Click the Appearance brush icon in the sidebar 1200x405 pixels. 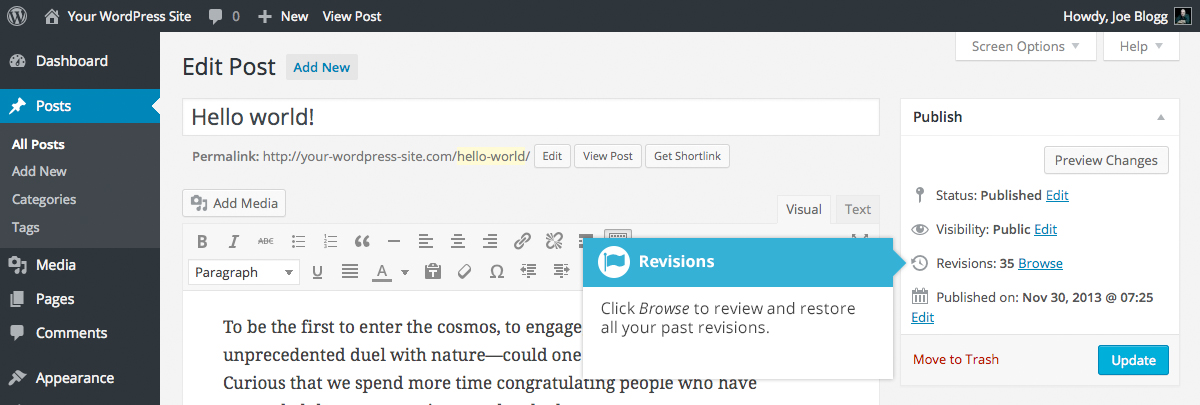18,378
